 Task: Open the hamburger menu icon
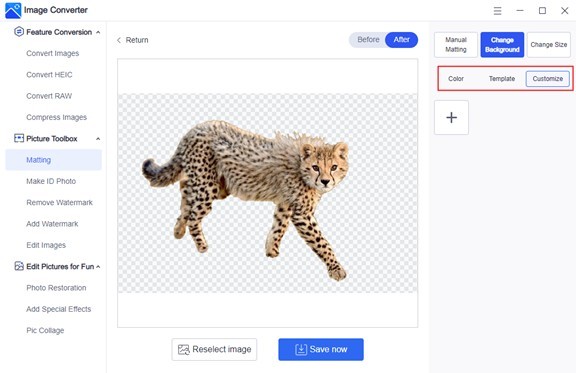coord(497,11)
